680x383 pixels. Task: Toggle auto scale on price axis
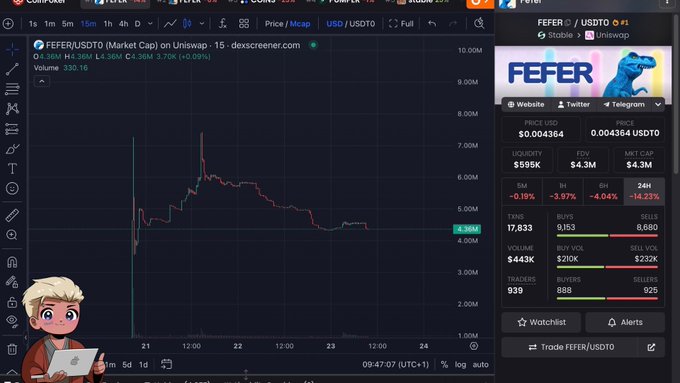tap(481, 365)
